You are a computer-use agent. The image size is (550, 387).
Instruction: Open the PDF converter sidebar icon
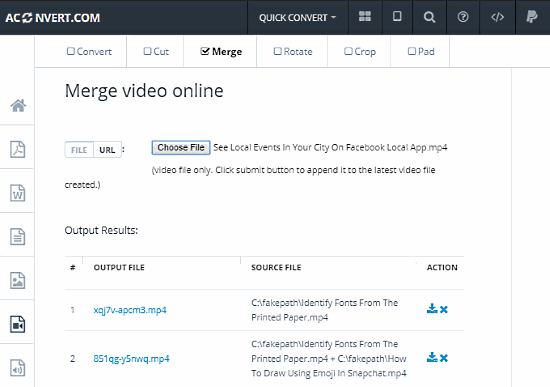(18, 149)
